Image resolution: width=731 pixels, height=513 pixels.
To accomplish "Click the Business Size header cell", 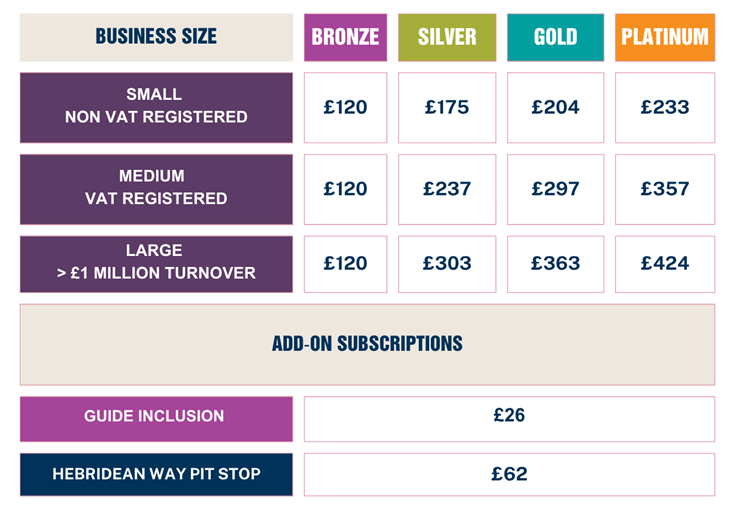I will pos(156,37).
